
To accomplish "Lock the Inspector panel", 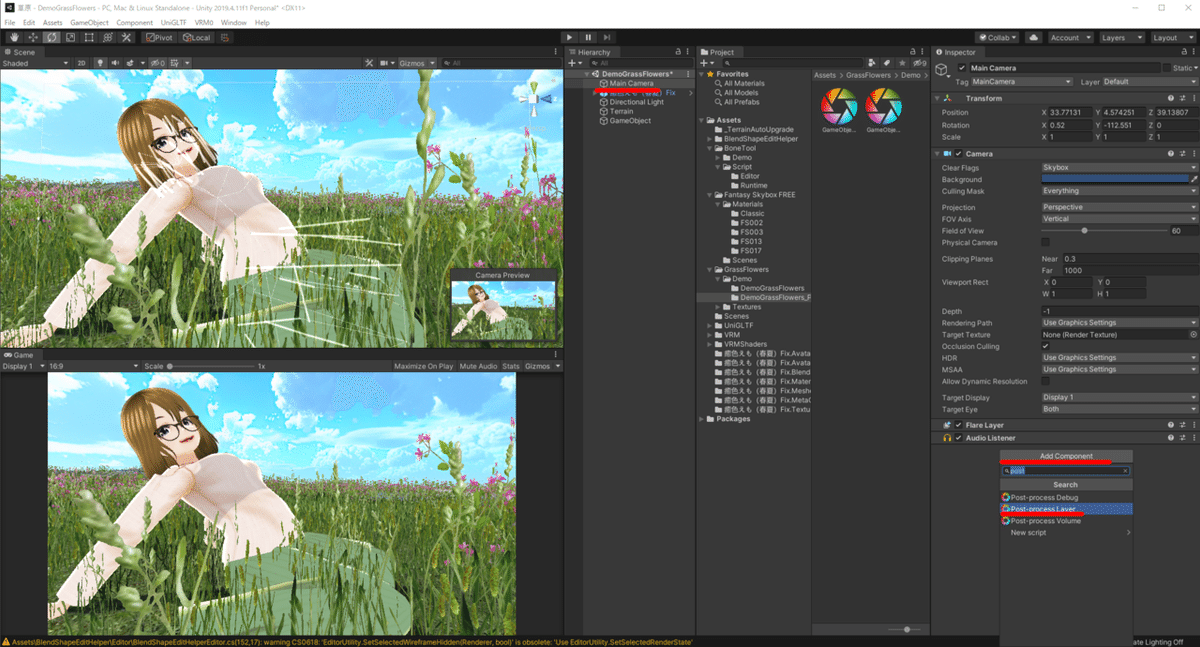I will [x=1183, y=51].
